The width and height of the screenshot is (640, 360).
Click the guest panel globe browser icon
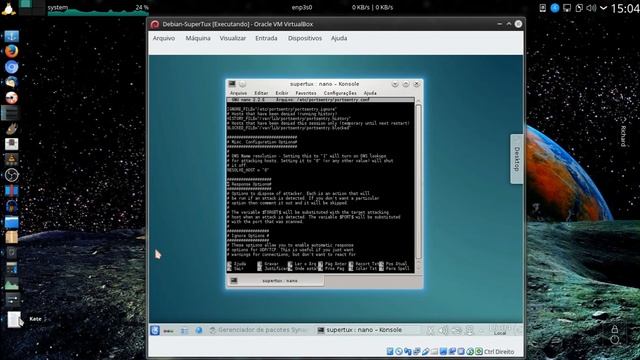coord(199,331)
